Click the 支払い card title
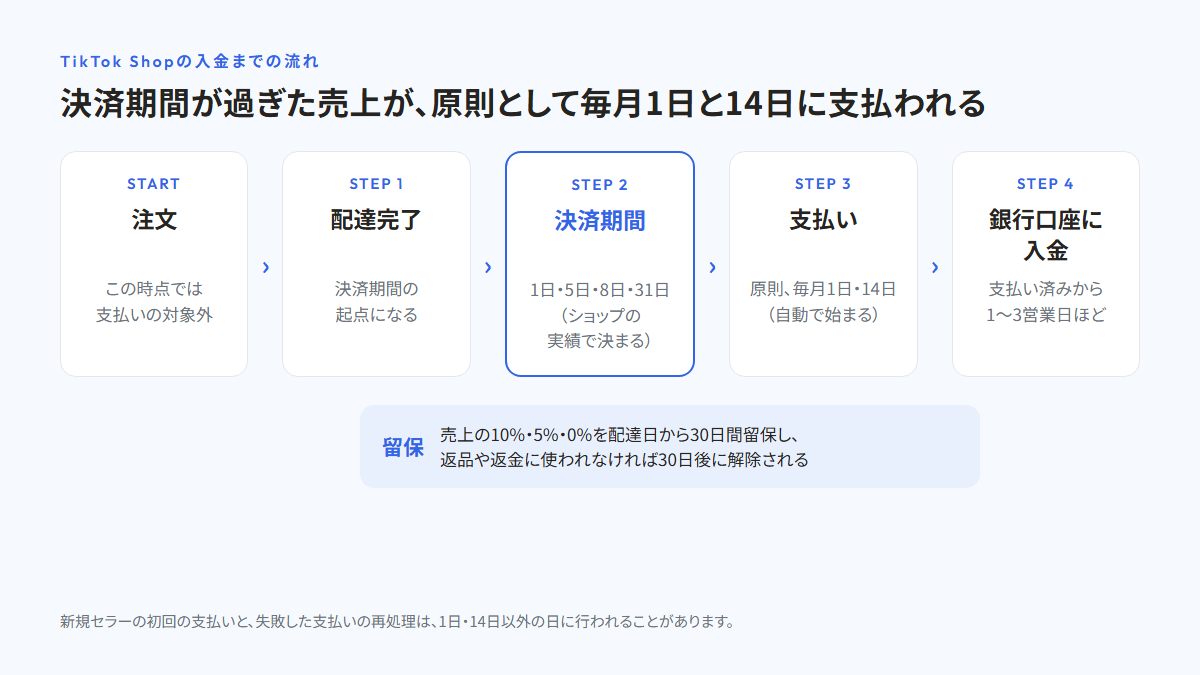This screenshot has height=675, width=1200. 823,220
